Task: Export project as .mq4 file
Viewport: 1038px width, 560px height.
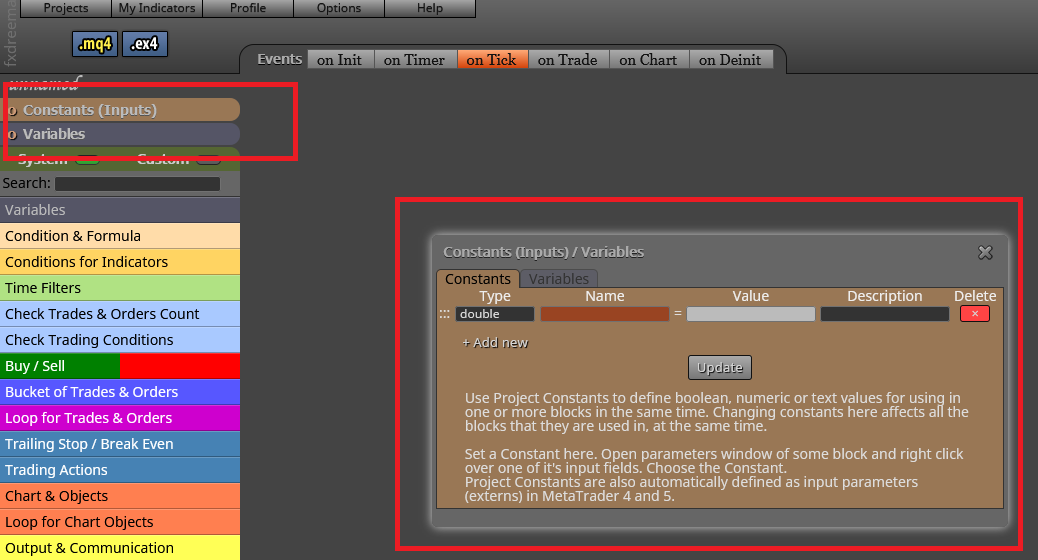Action: coord(95,44)
